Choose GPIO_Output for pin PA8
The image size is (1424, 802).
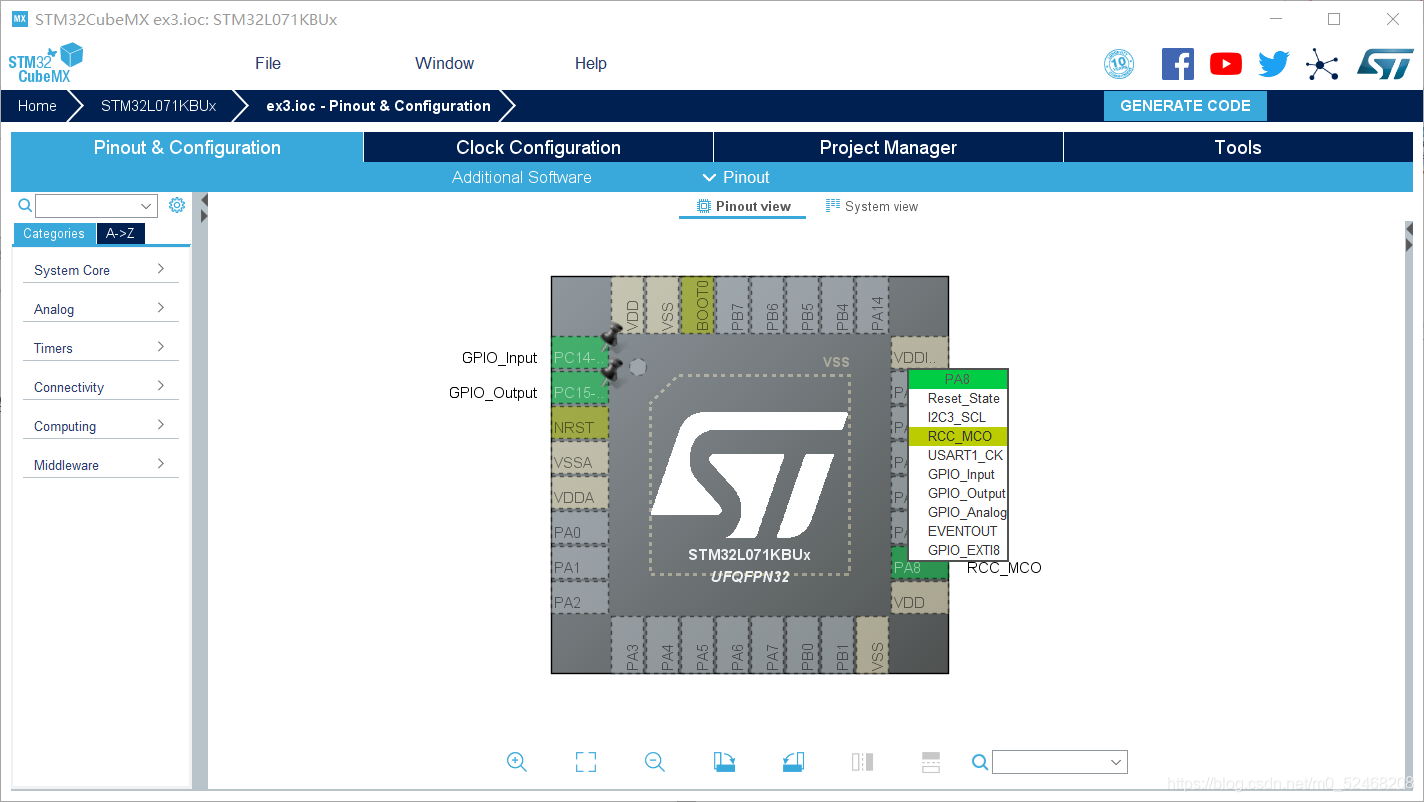[958, 493]
